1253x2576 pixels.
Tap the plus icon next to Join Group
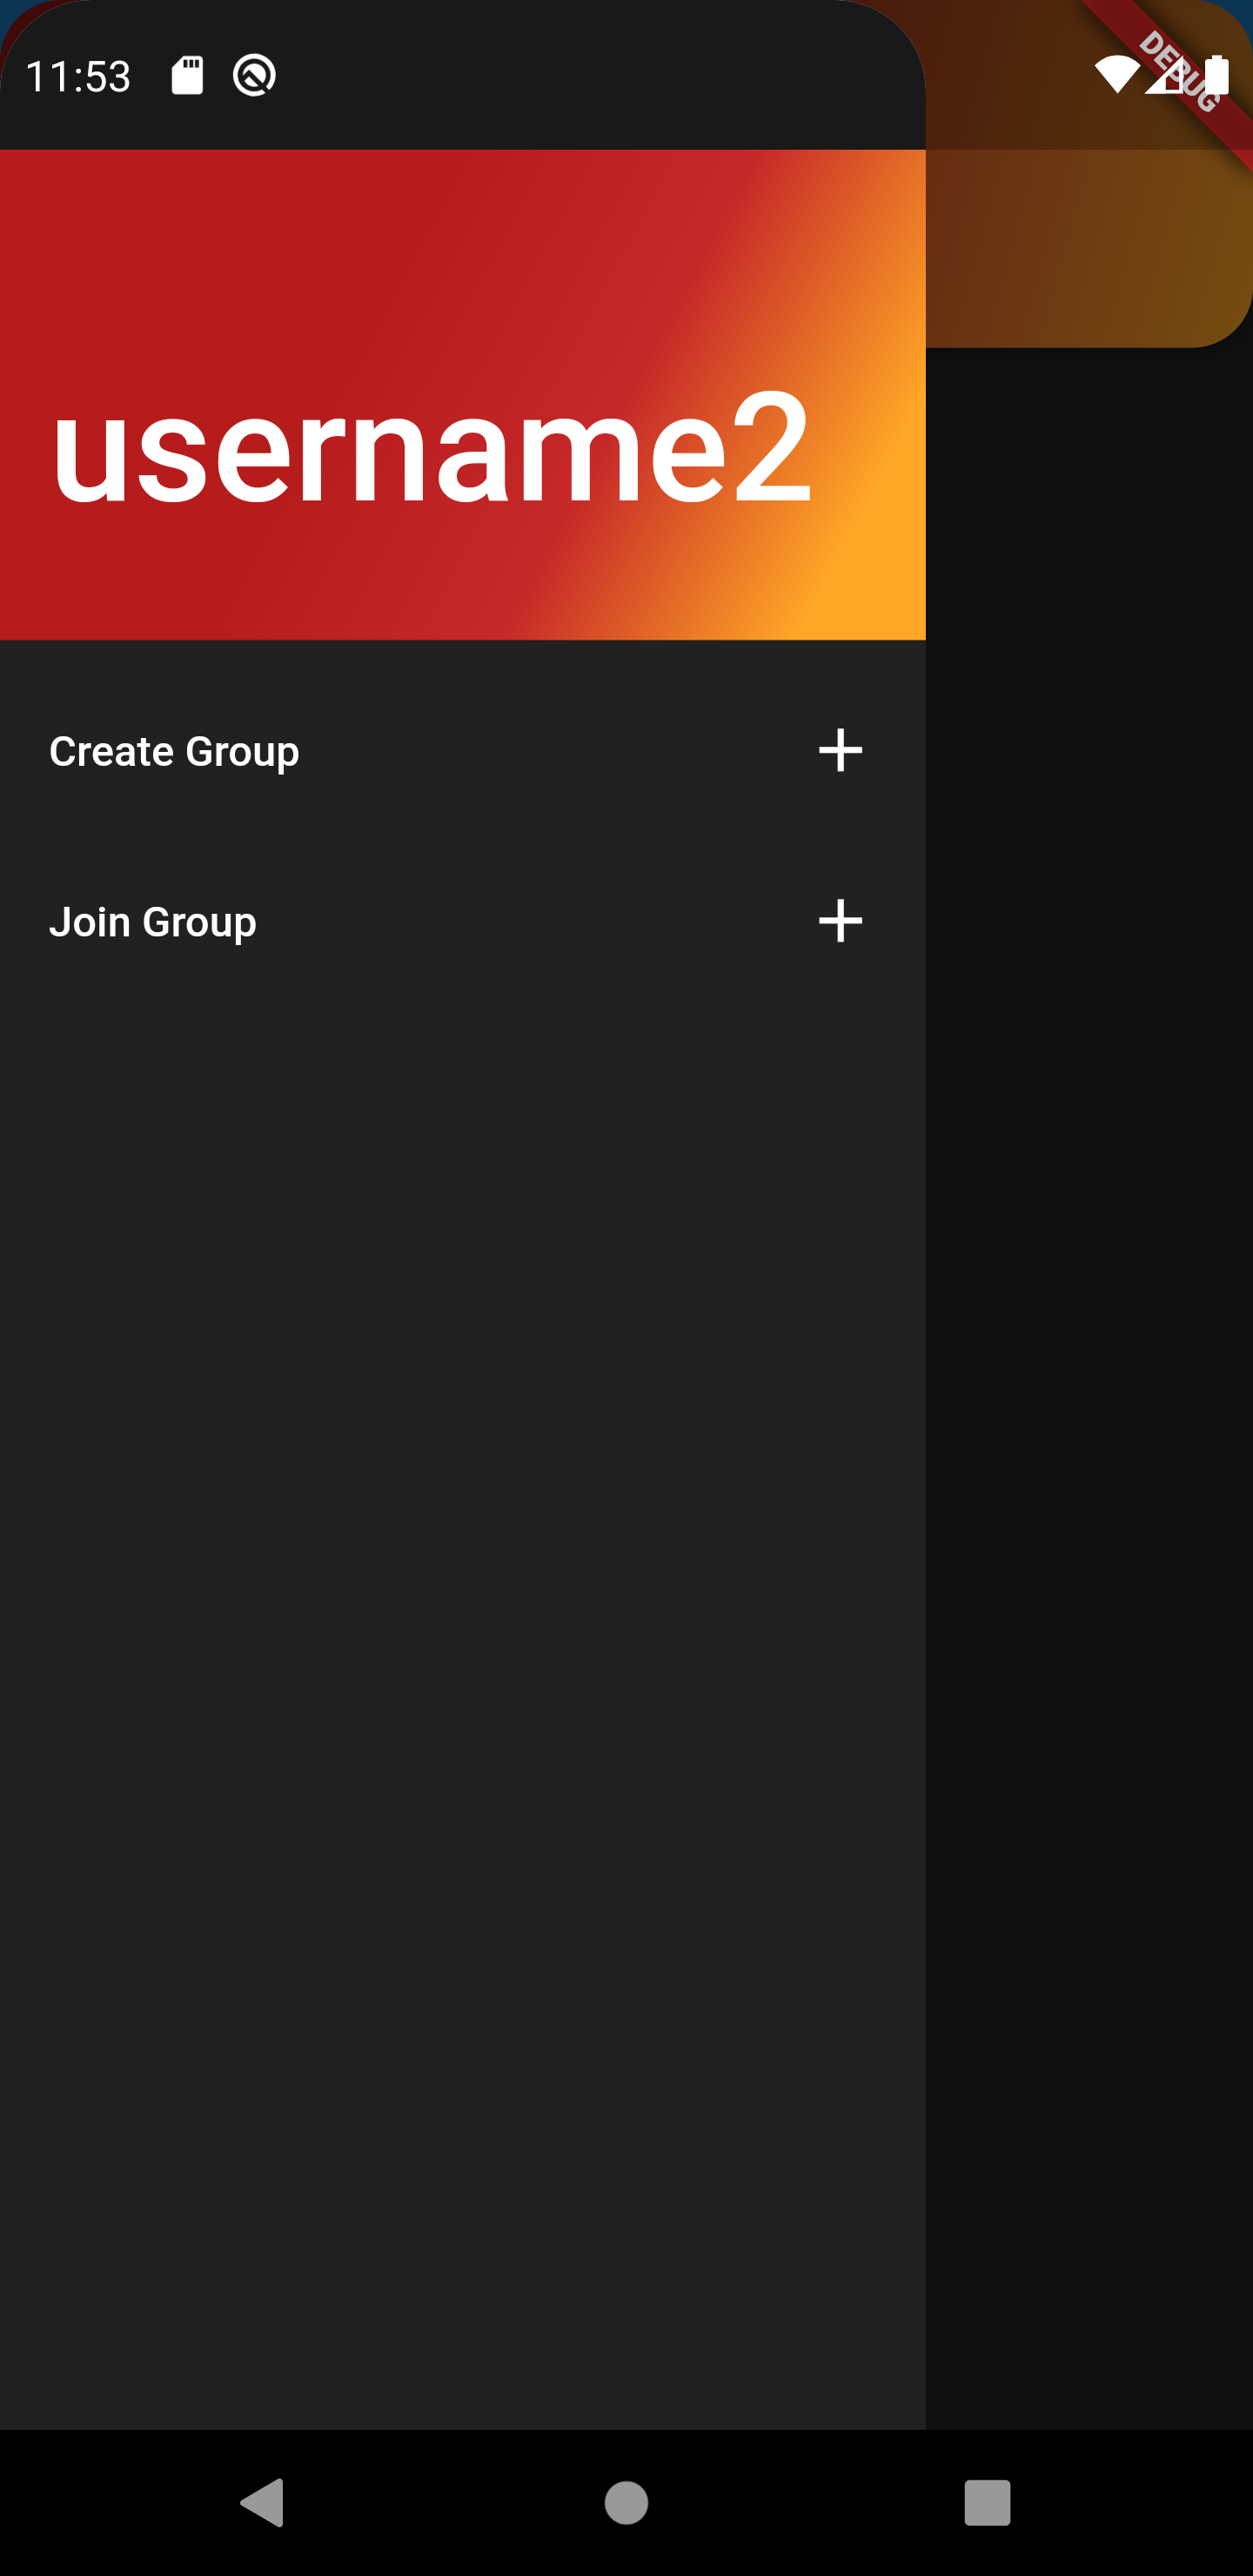(840, 920)
